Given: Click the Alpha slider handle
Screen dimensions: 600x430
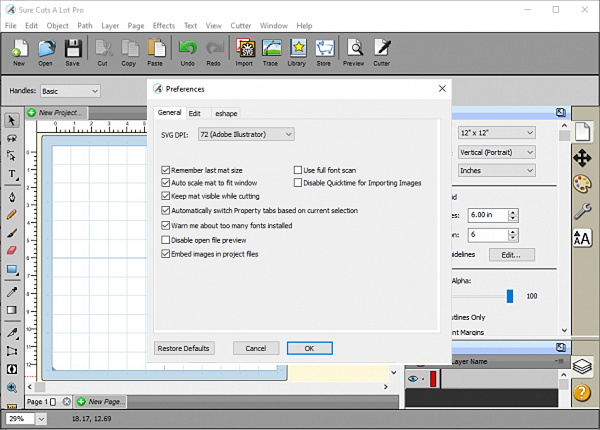Looking at the screenshot, I should pyautogui.click(x=509, y=296).
